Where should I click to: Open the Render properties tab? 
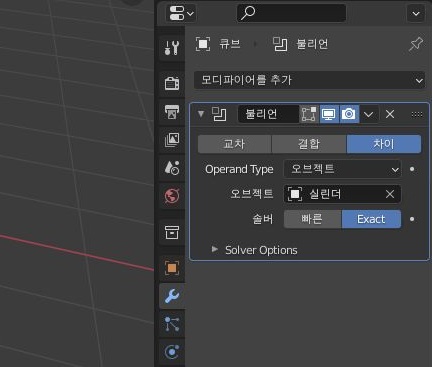172,83
